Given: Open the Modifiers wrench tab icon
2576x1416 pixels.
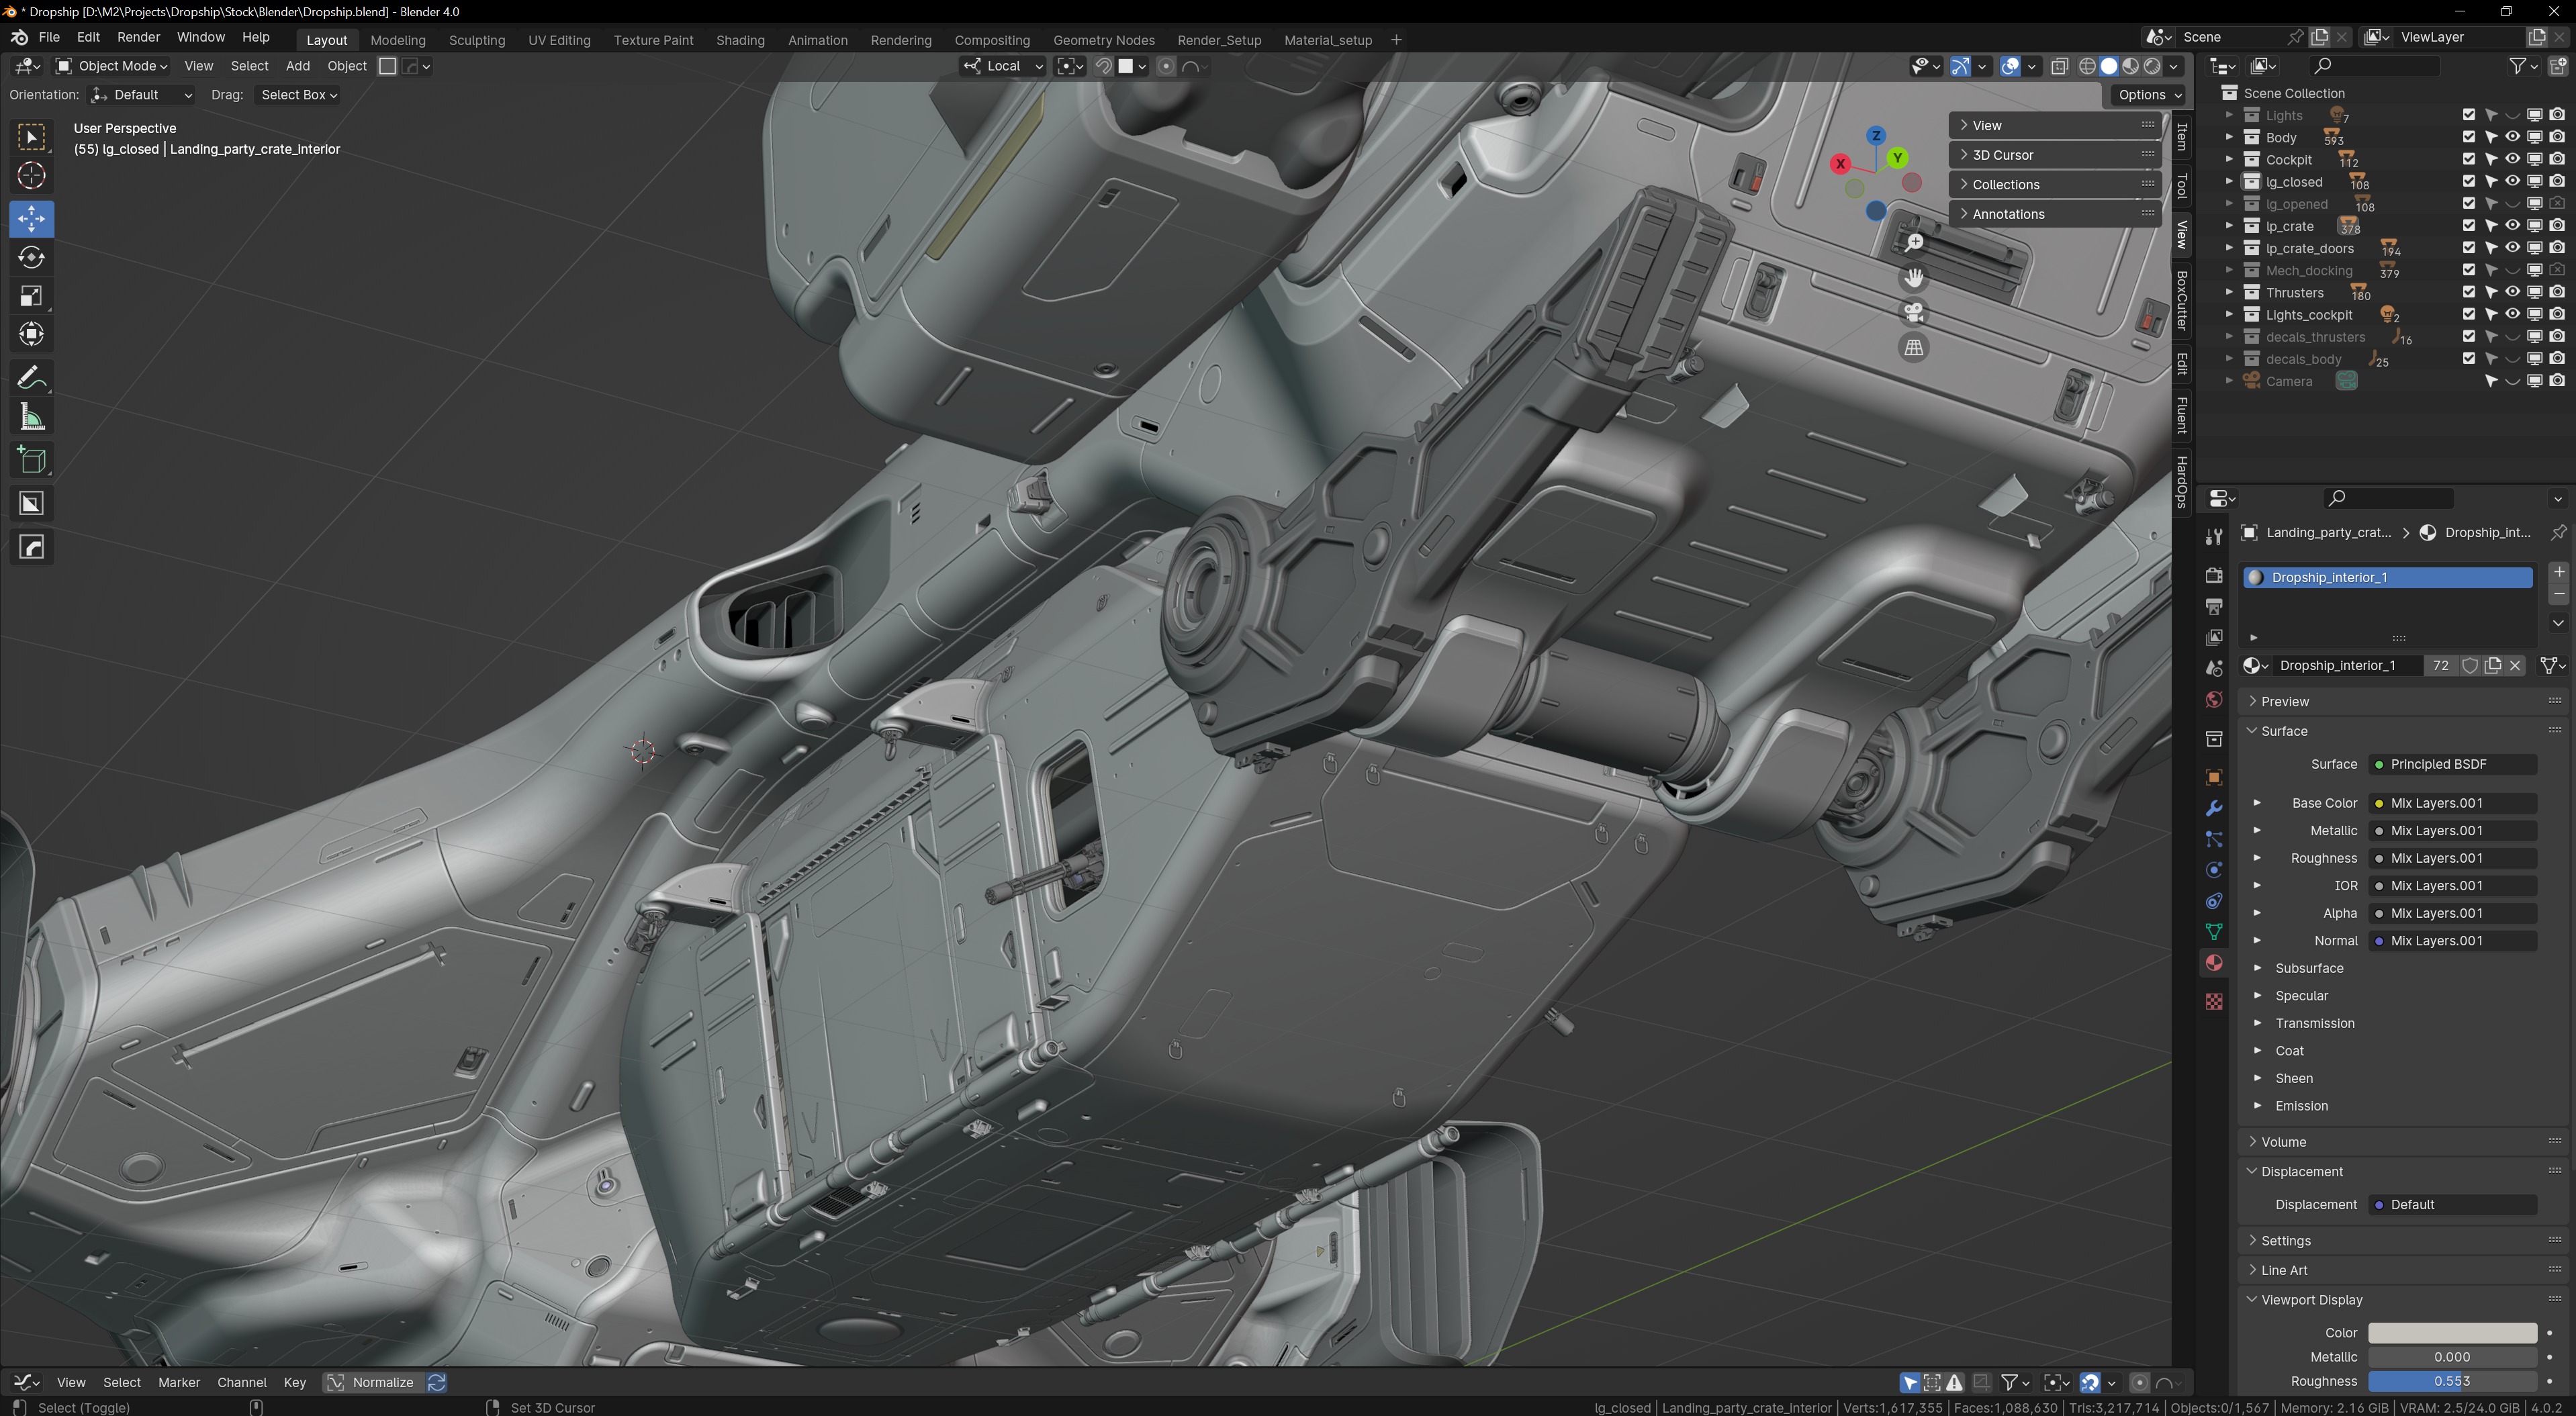Looking at the screenshot, I should pos(2214,808).
